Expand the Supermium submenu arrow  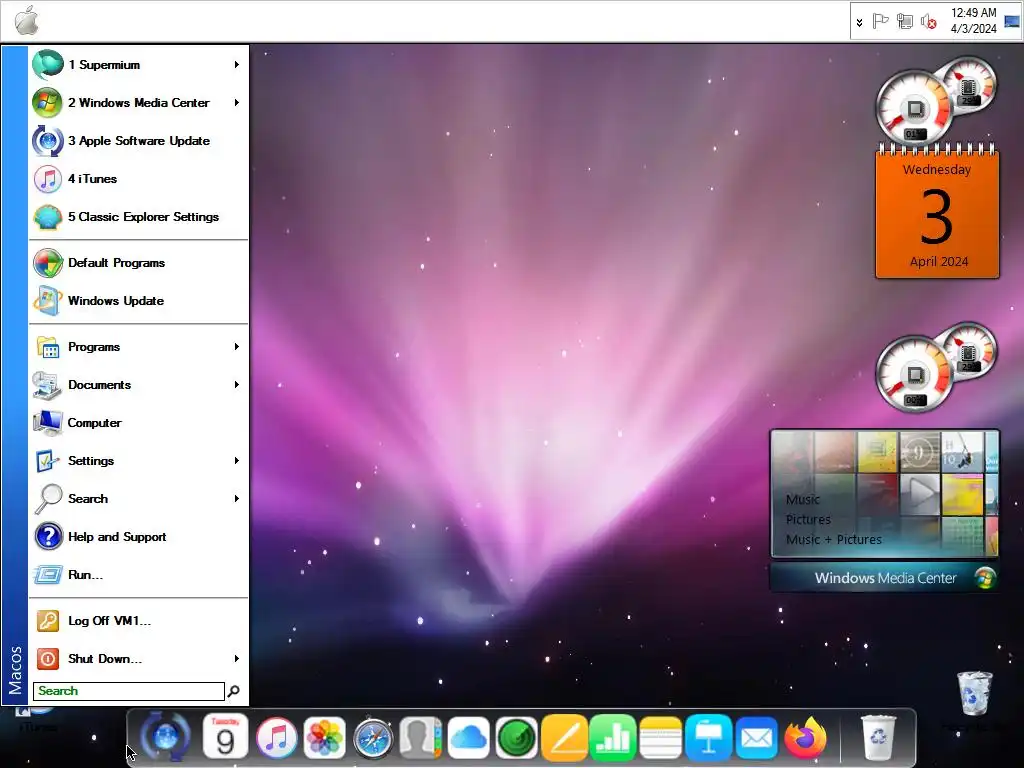coord(236,65)
